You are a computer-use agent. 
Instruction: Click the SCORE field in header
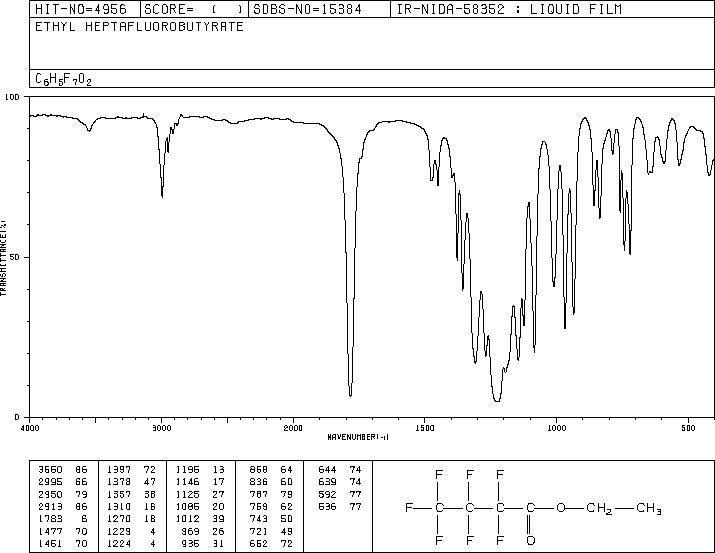coord(194,9)
